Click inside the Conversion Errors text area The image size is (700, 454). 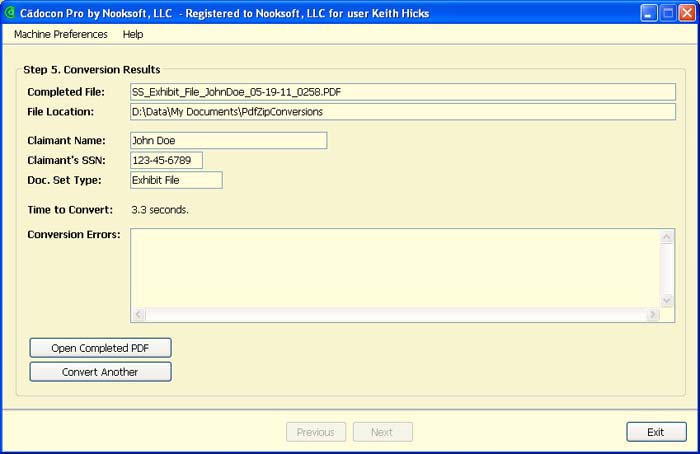pos(395,267)
